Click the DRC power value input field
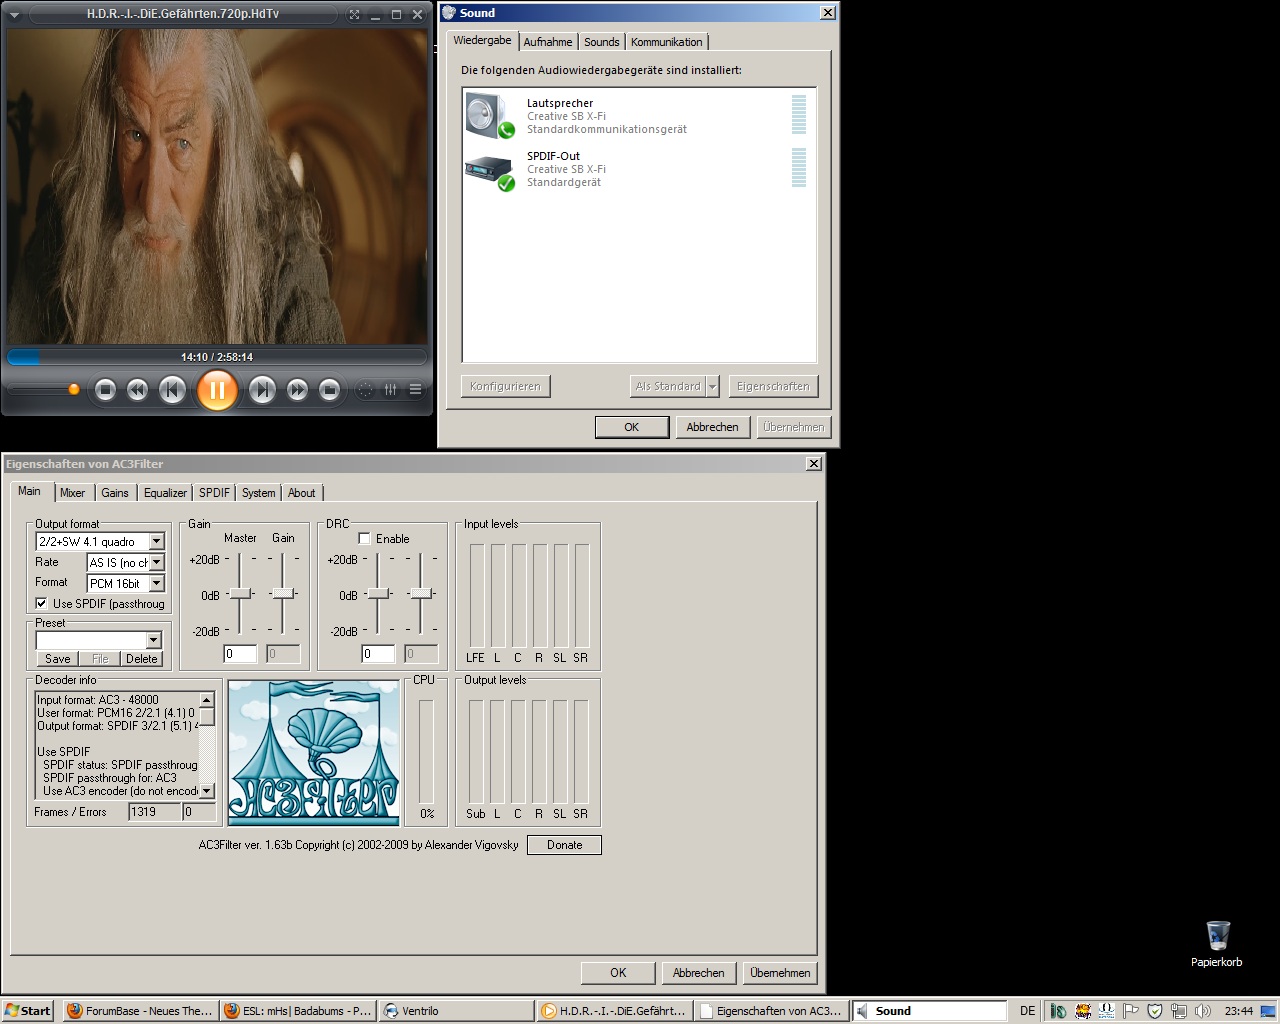This screenshot has height=1024, width=1280. point(378,654)
